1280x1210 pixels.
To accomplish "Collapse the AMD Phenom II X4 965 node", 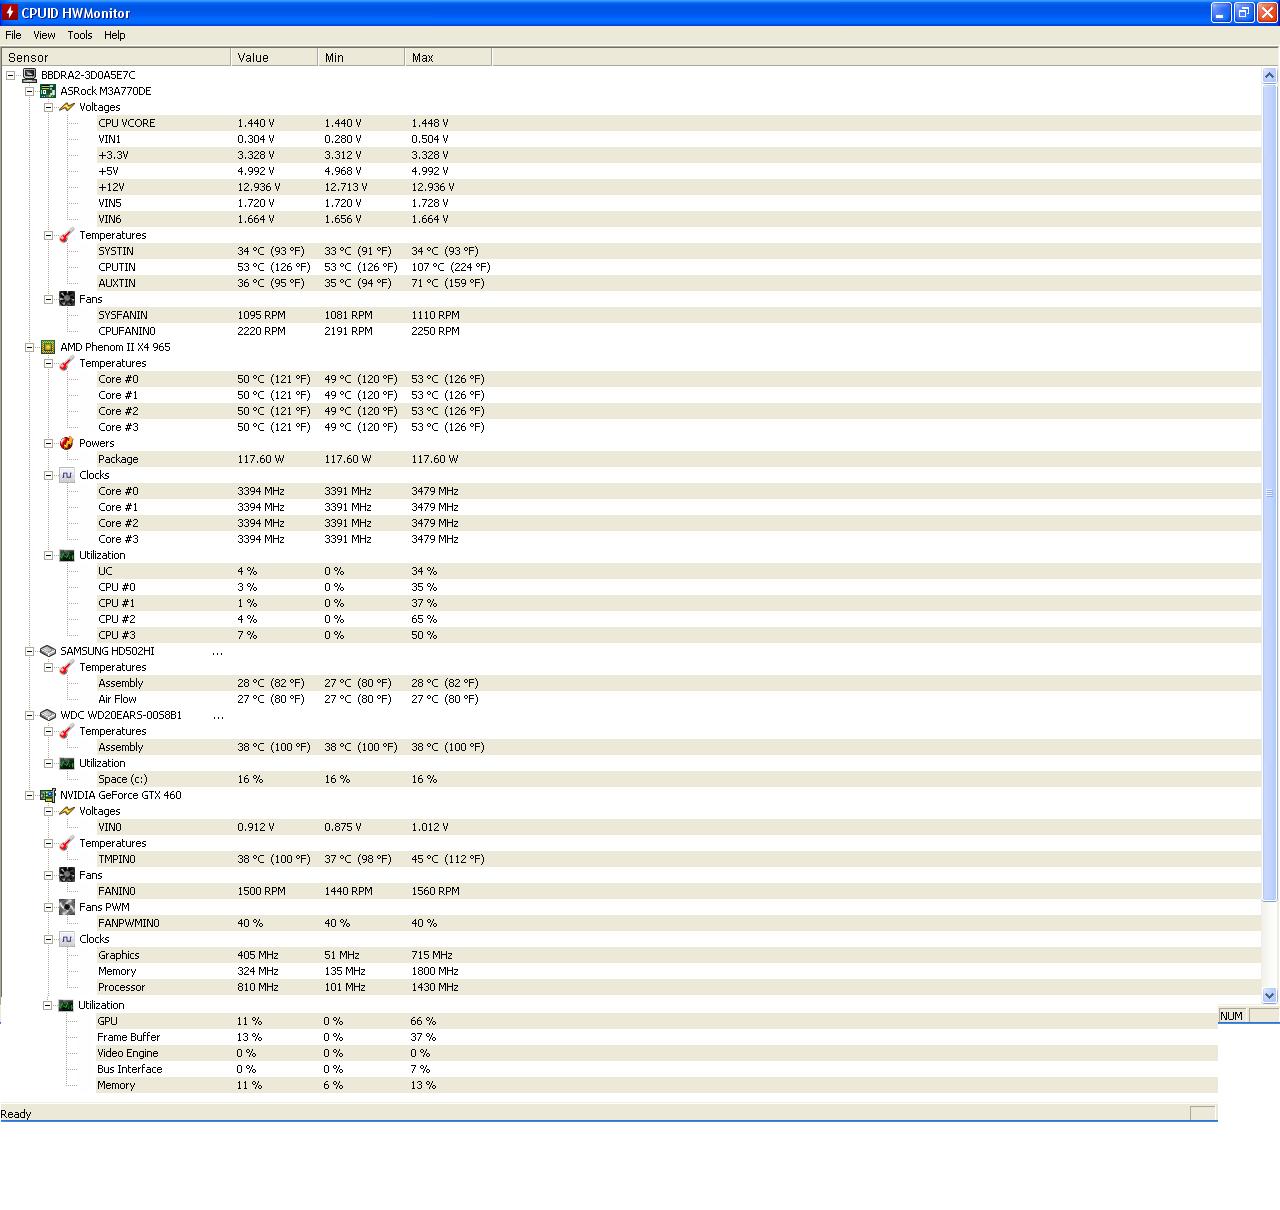I will (30, 347).
